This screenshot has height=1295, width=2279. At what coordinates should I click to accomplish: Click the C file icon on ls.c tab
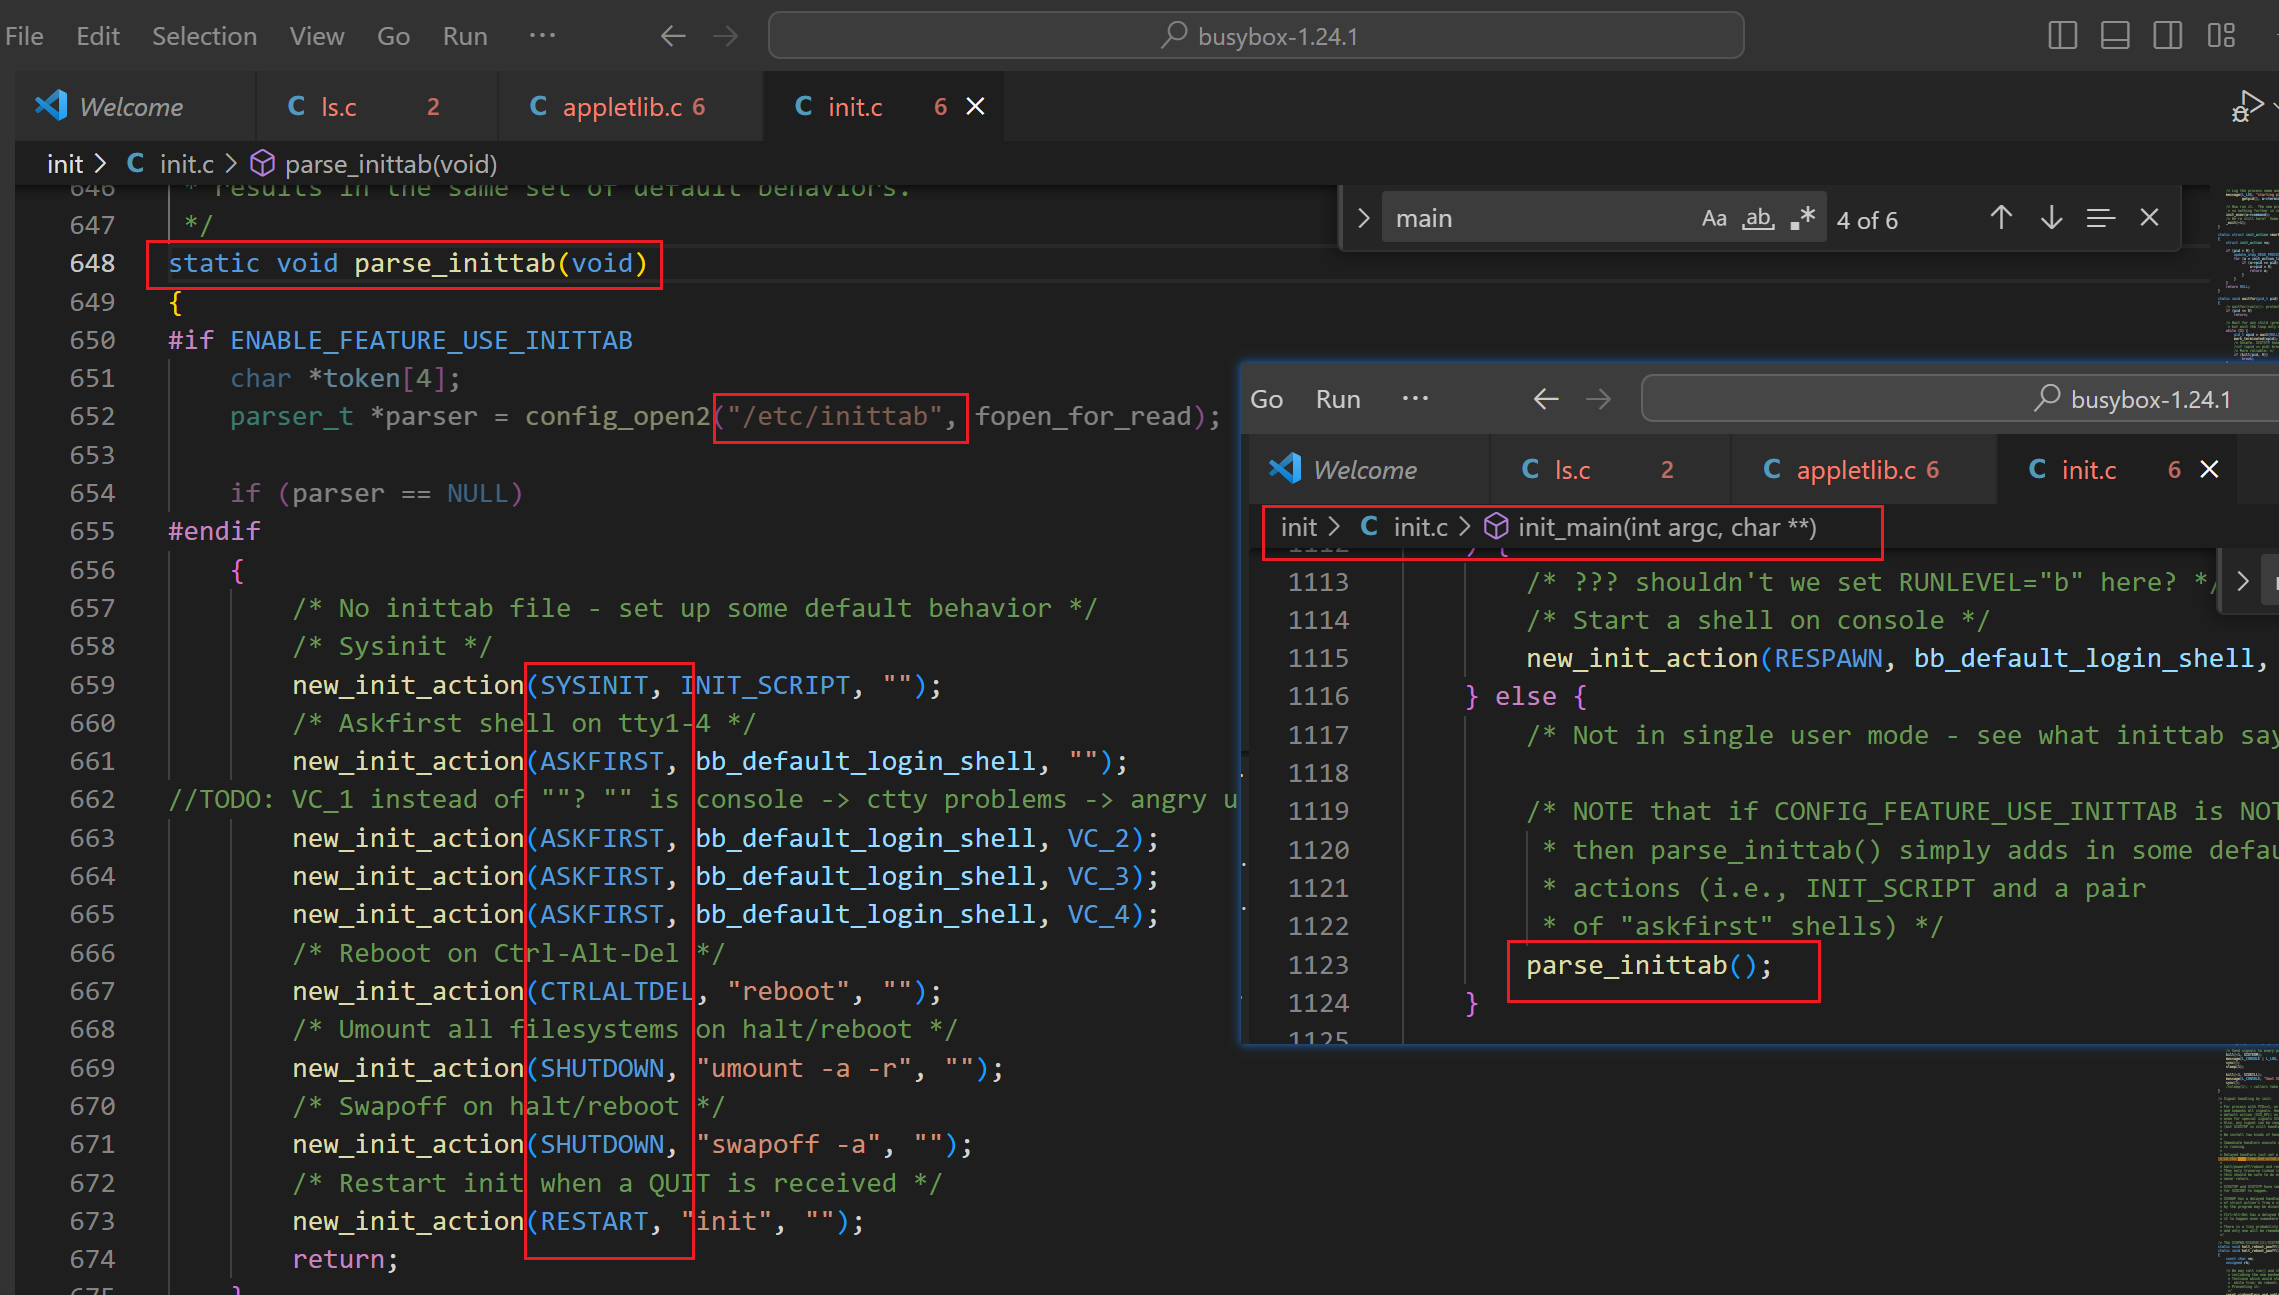[296, 106]
